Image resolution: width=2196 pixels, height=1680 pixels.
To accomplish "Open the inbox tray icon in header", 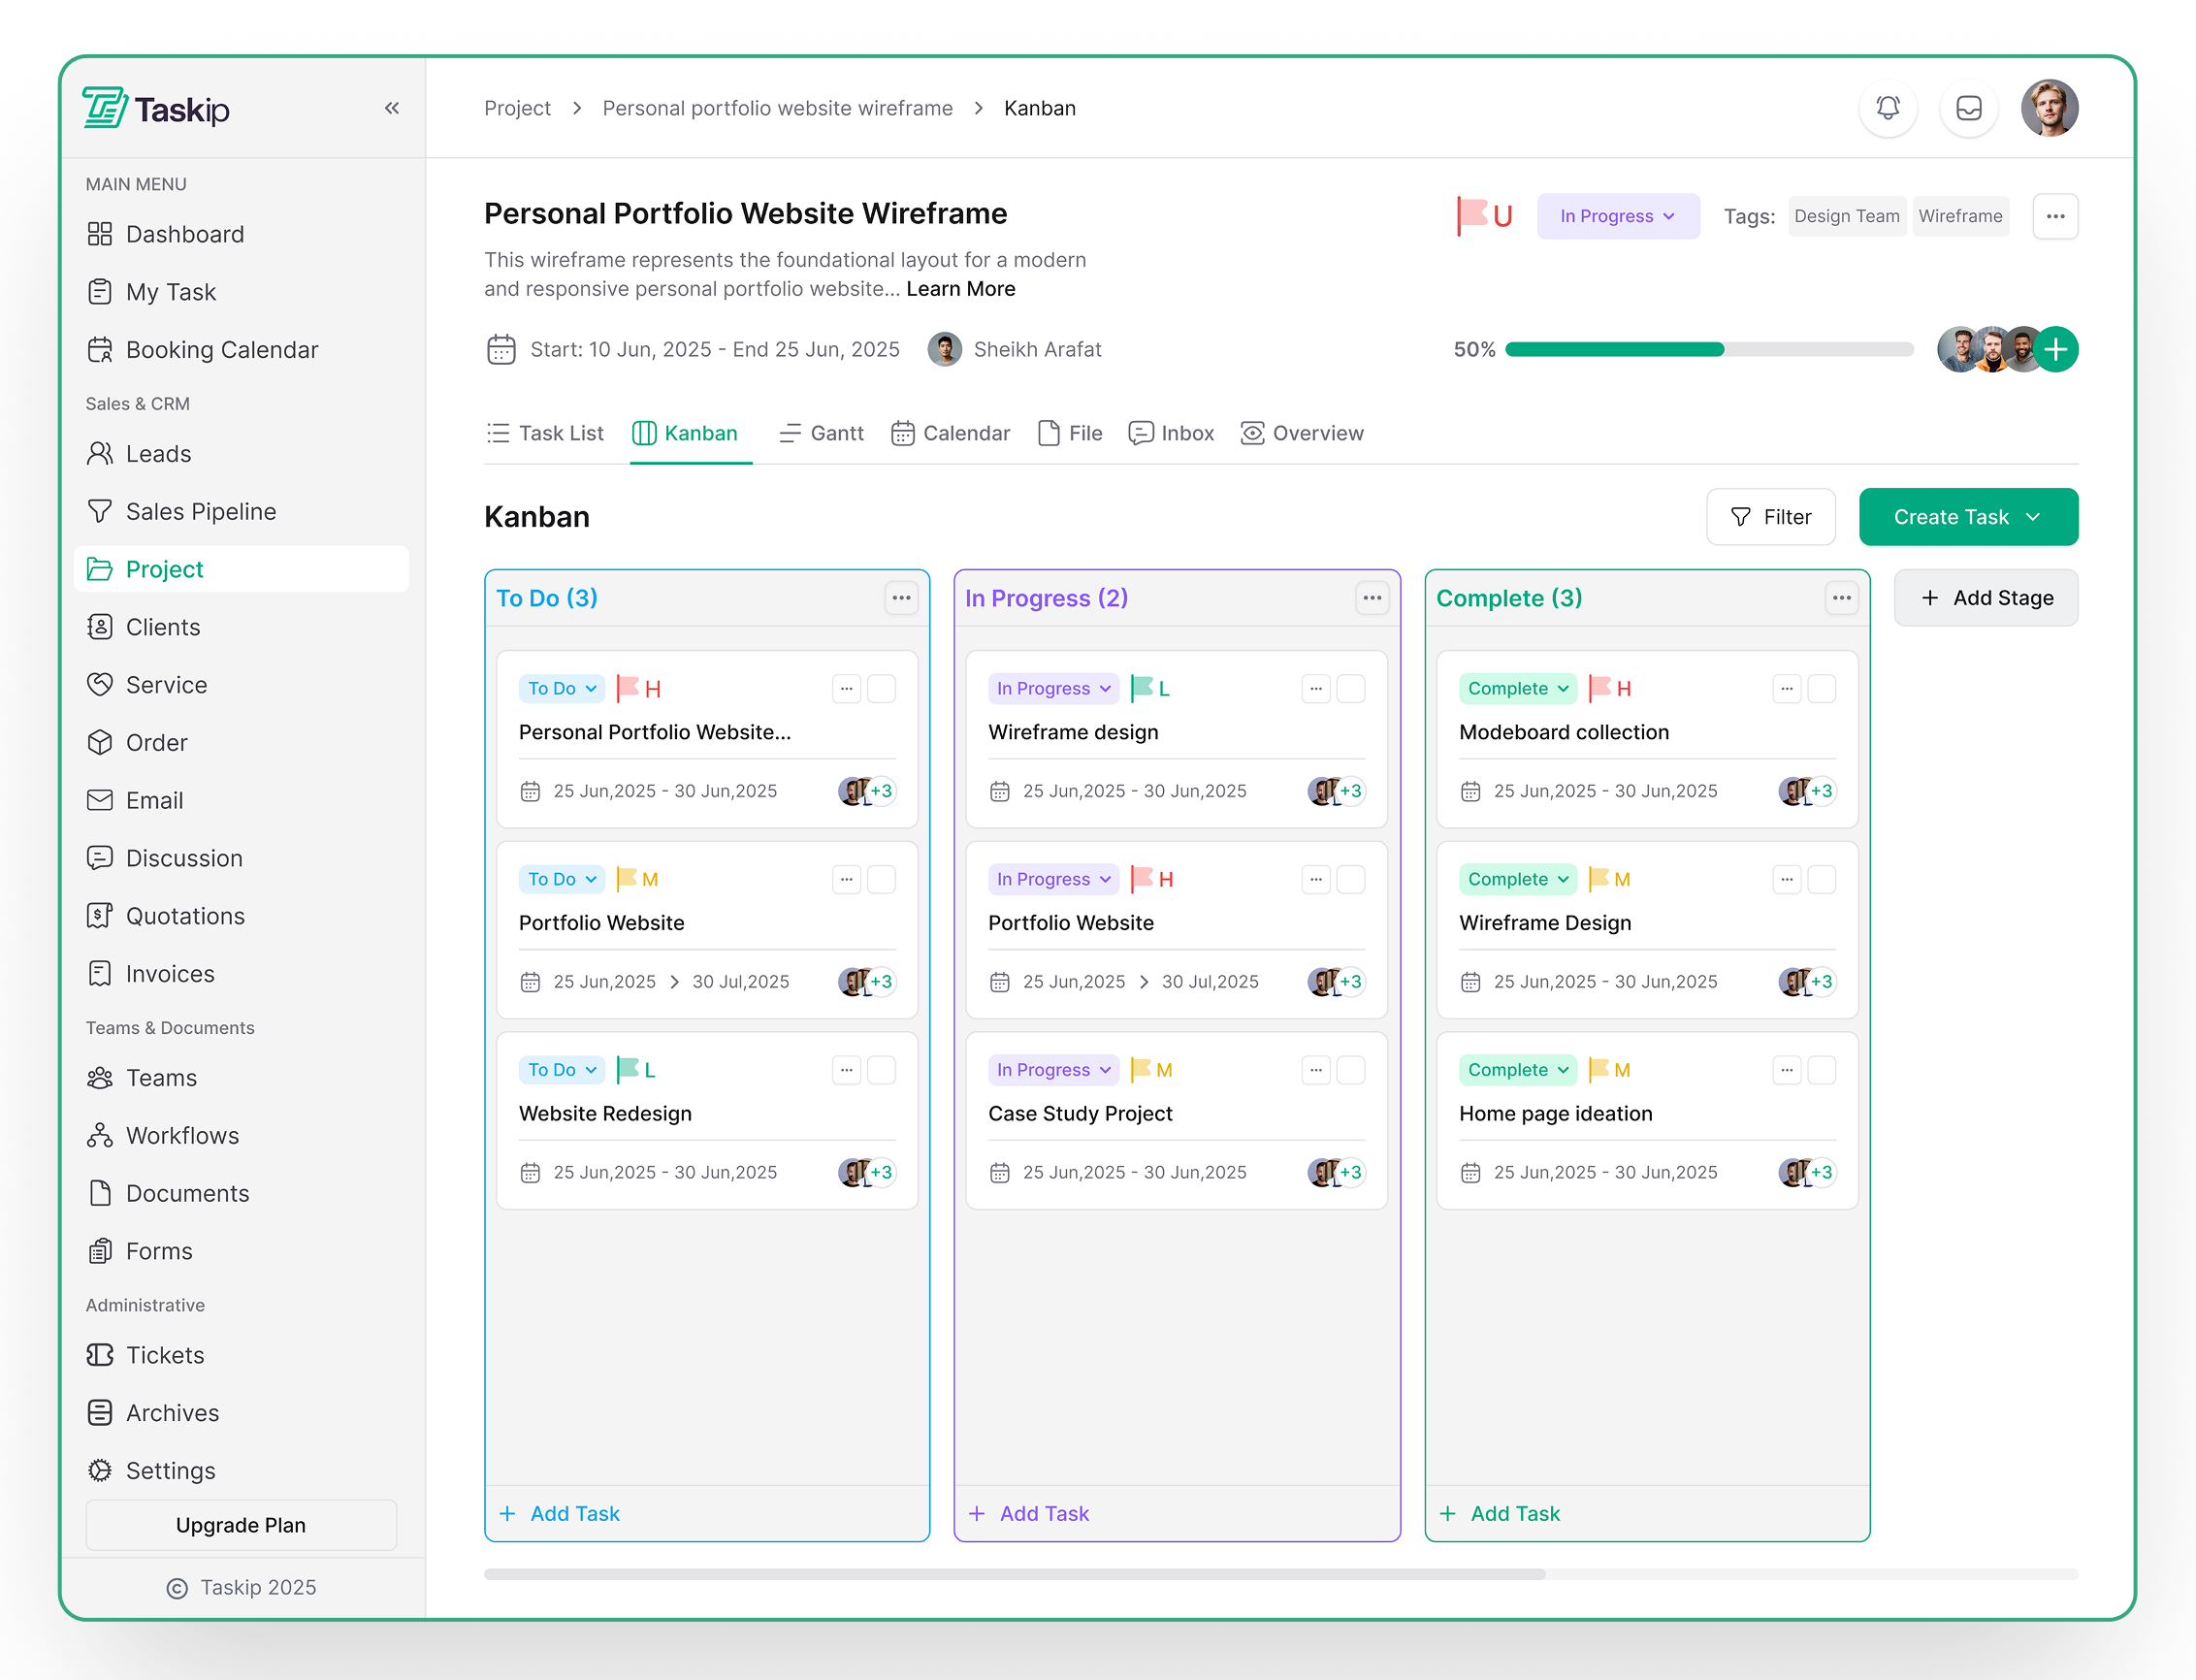I will pyautogui.click(x=1968, y=108).
